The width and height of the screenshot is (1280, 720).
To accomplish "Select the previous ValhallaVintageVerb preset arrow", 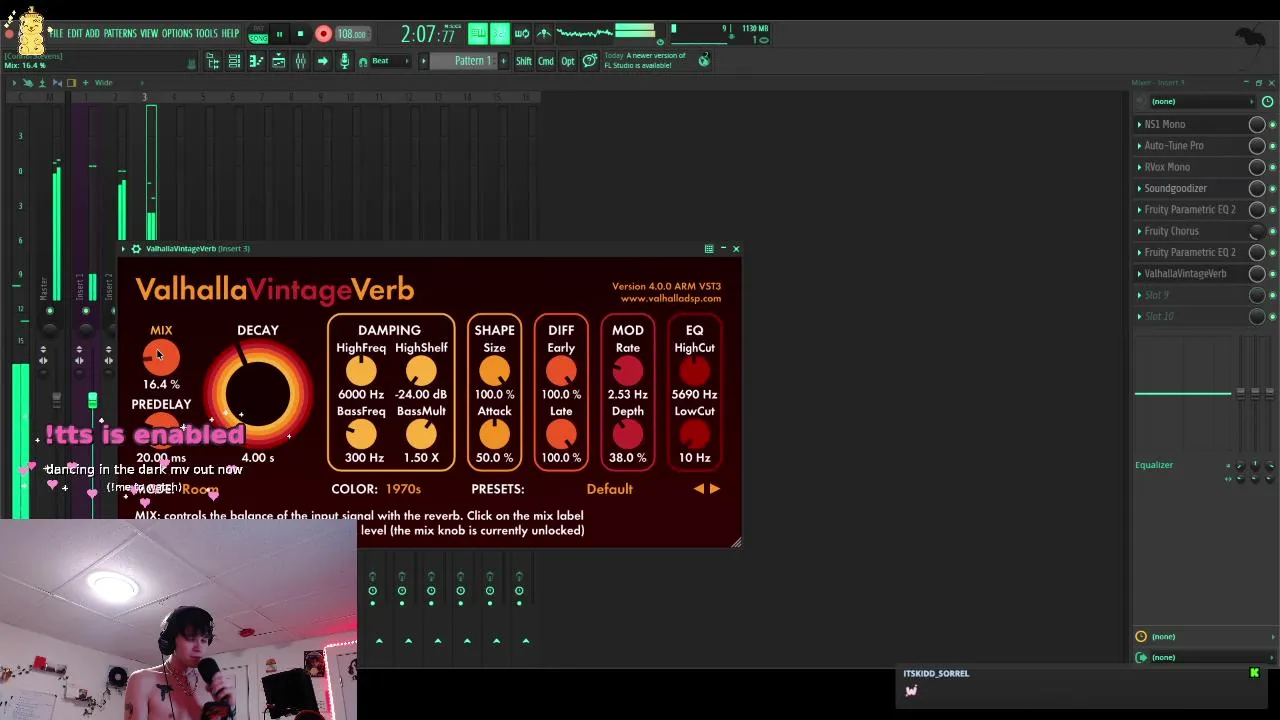I will [699, 489].
